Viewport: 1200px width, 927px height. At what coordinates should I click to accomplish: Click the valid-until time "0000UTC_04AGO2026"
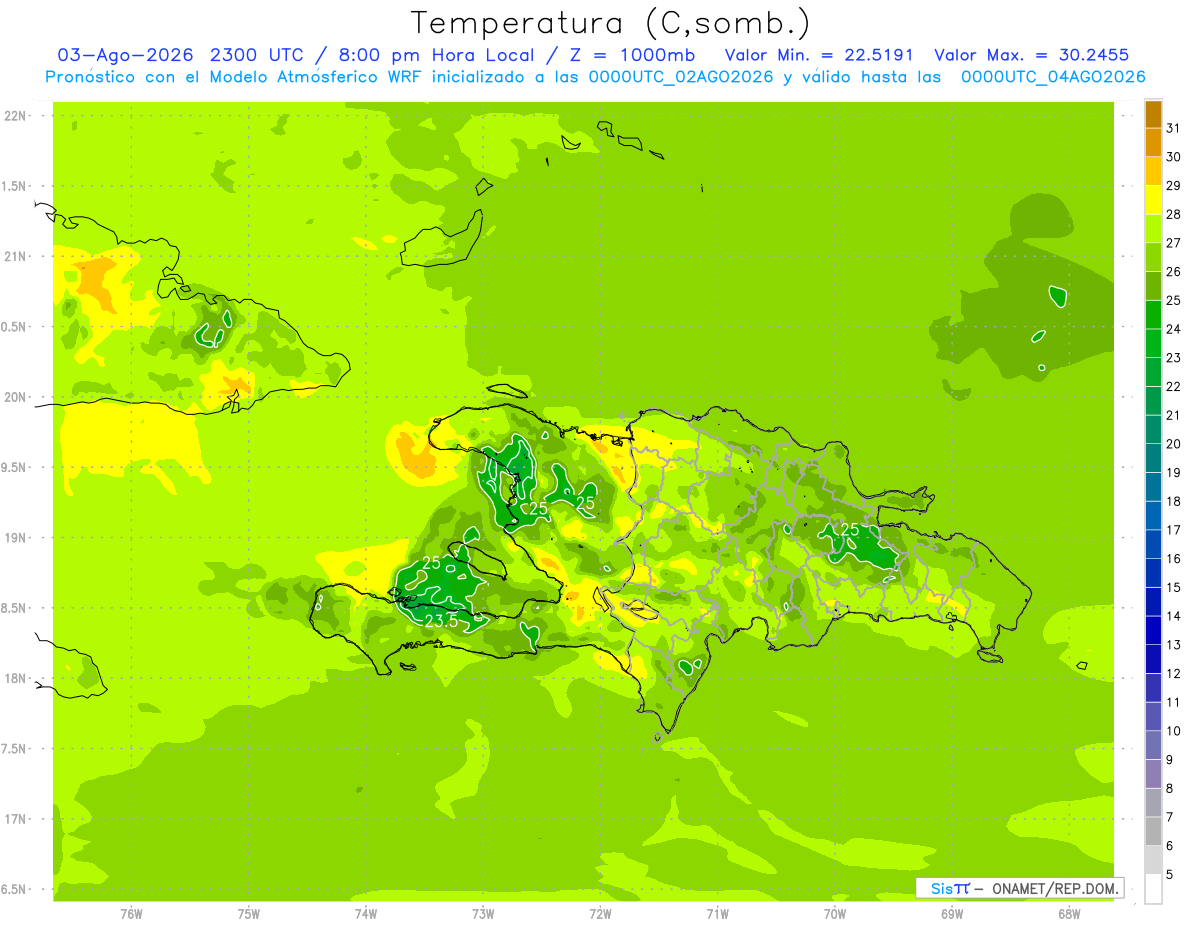coord(1054,77)
